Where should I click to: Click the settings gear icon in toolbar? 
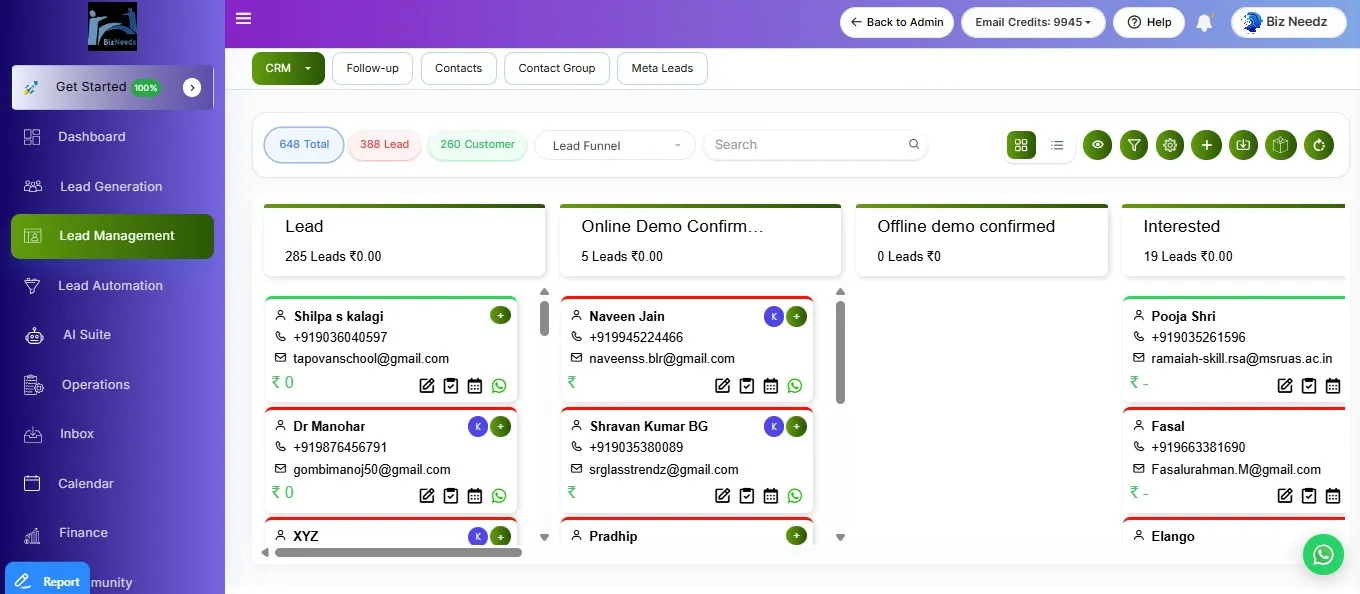1170,145
